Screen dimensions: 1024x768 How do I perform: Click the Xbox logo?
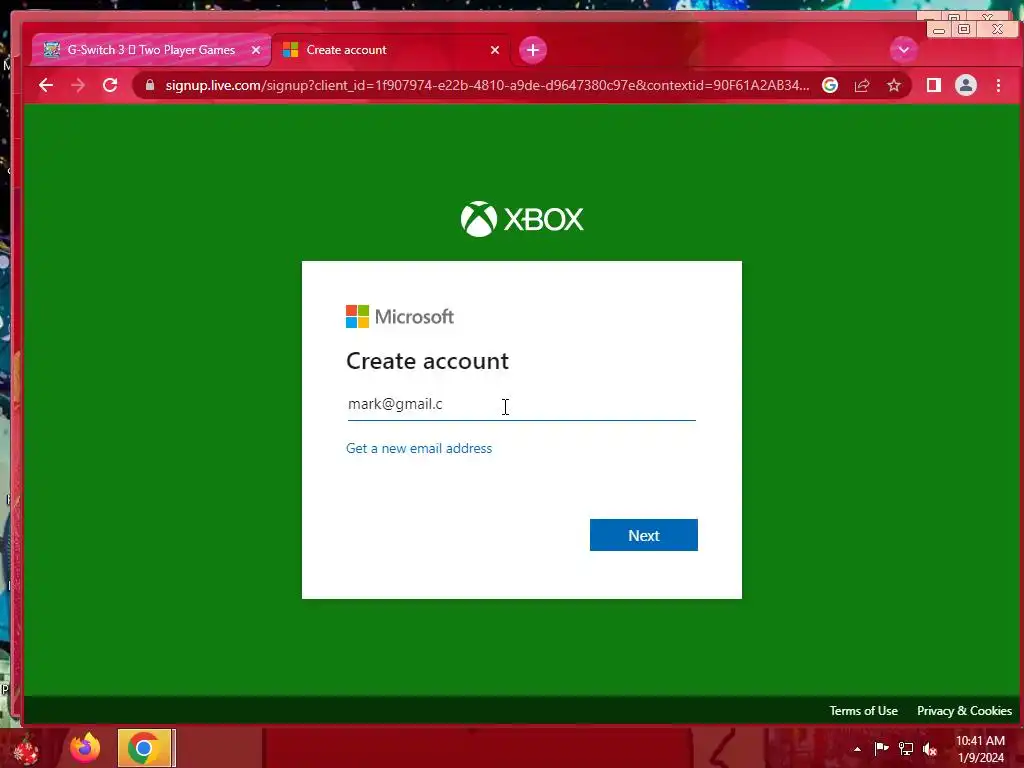[522, 219]
